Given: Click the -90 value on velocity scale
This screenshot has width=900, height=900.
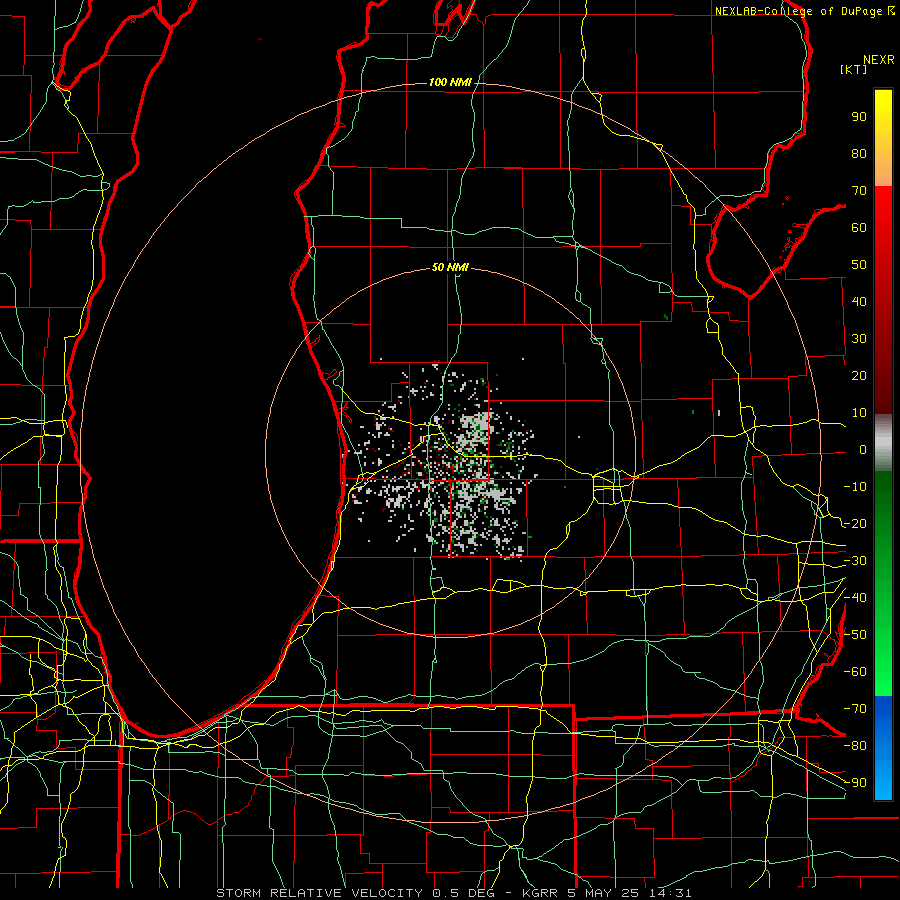Looking at the screenshot, I should (855, 783).
